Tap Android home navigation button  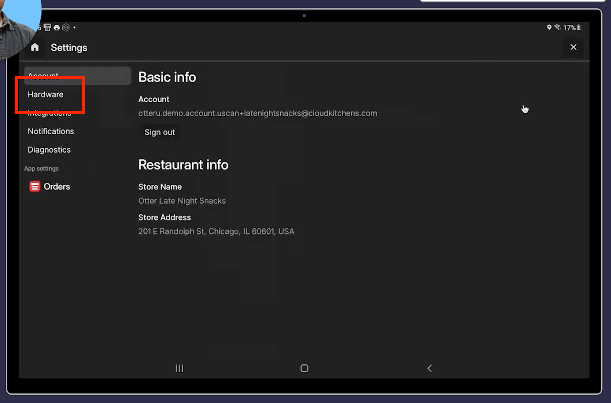304,368
